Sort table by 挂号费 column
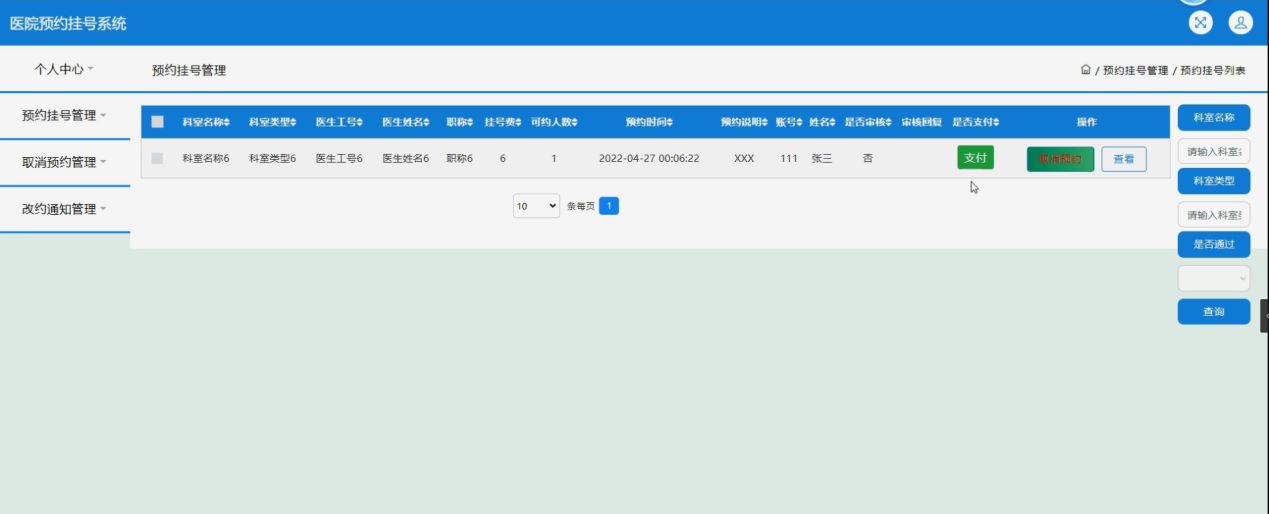The width and height of the screenshot is (1269, 514). pyautogui.click(x=503, y=122)
